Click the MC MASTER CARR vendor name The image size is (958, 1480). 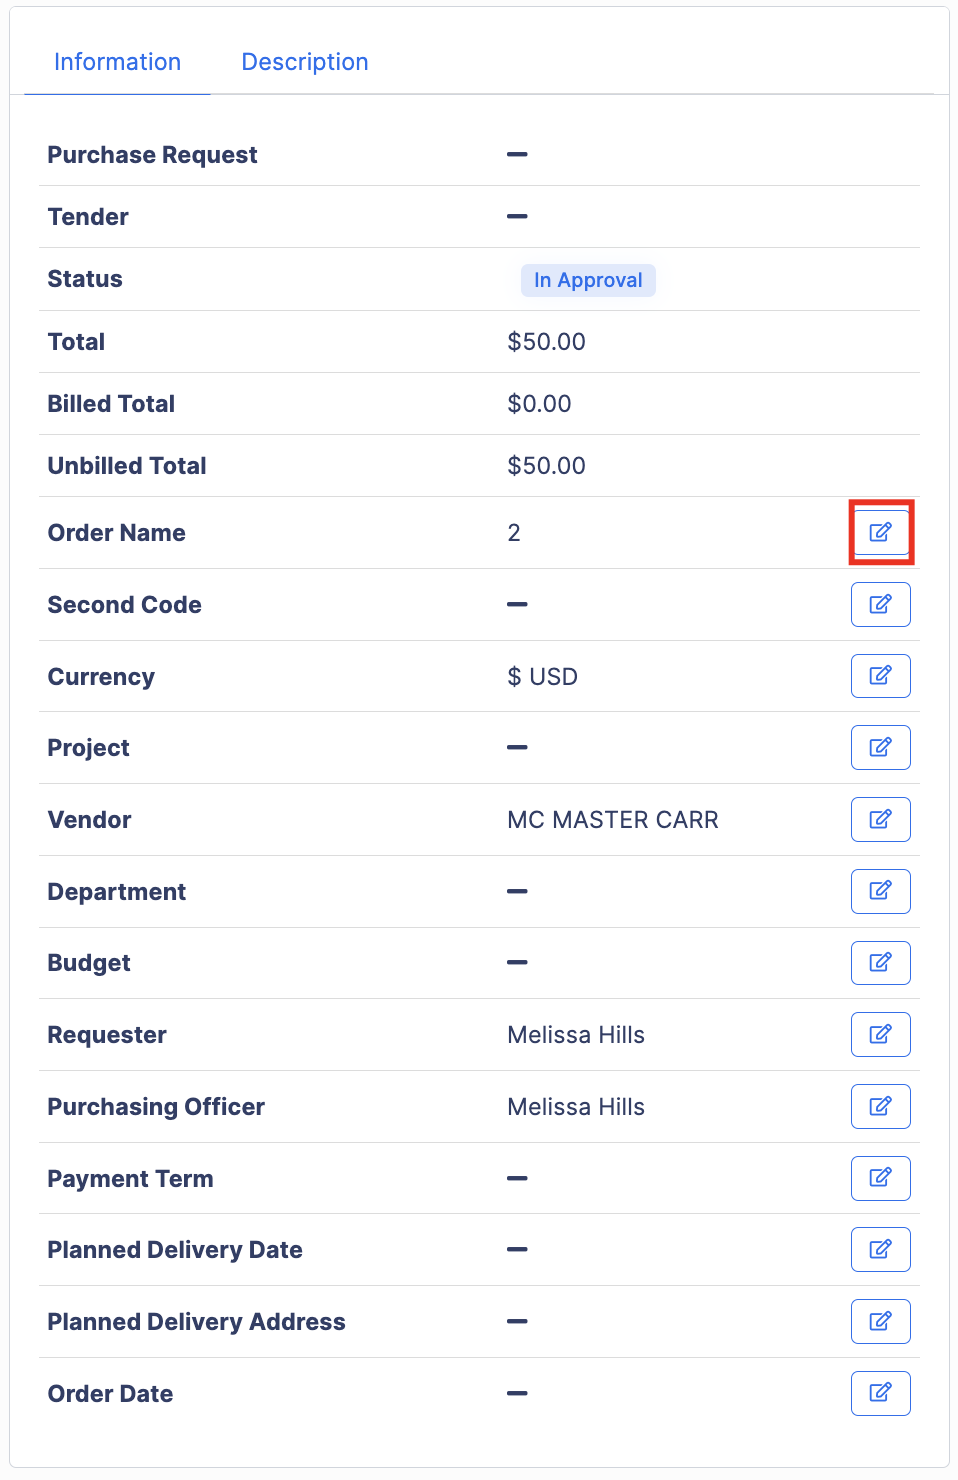click(613, 820)
